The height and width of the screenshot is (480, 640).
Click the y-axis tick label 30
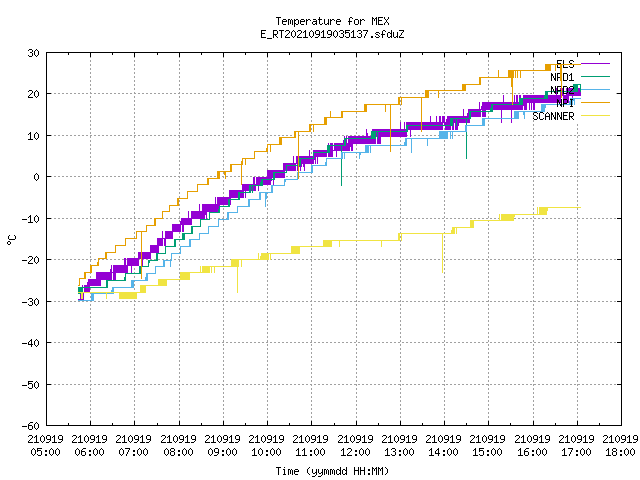[33, 53]
